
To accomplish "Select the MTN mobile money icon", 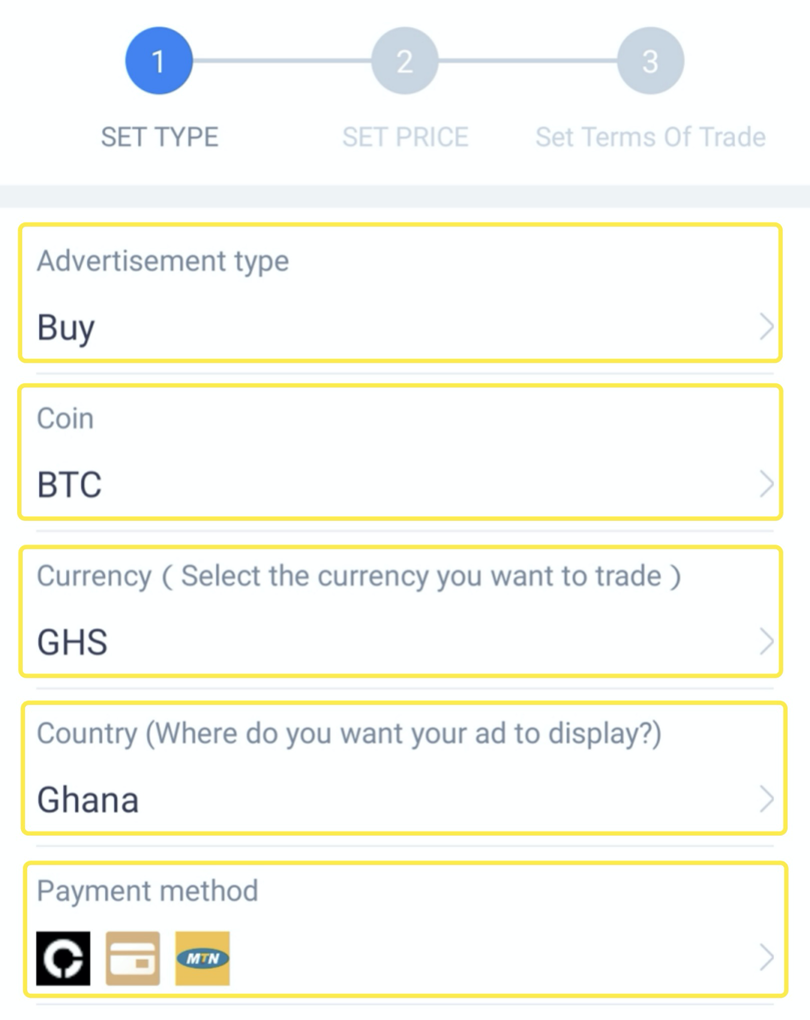I will click(202, 958).
